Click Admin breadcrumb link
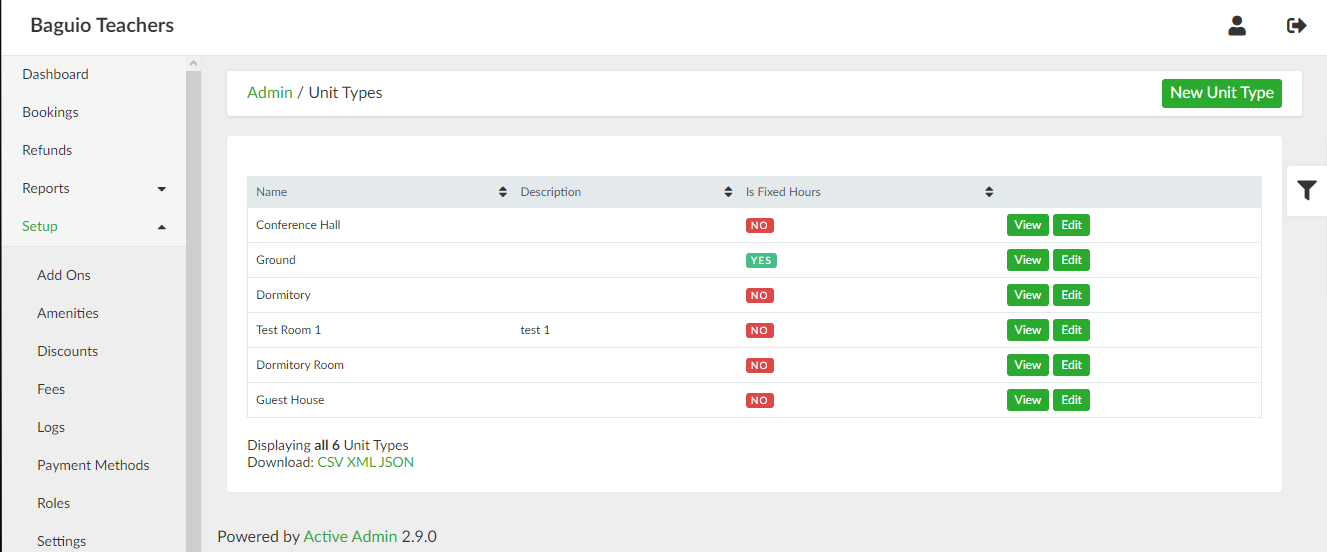Image resolution: width=1327 pixels, height=552 pixels. click(x=269, y=93)
